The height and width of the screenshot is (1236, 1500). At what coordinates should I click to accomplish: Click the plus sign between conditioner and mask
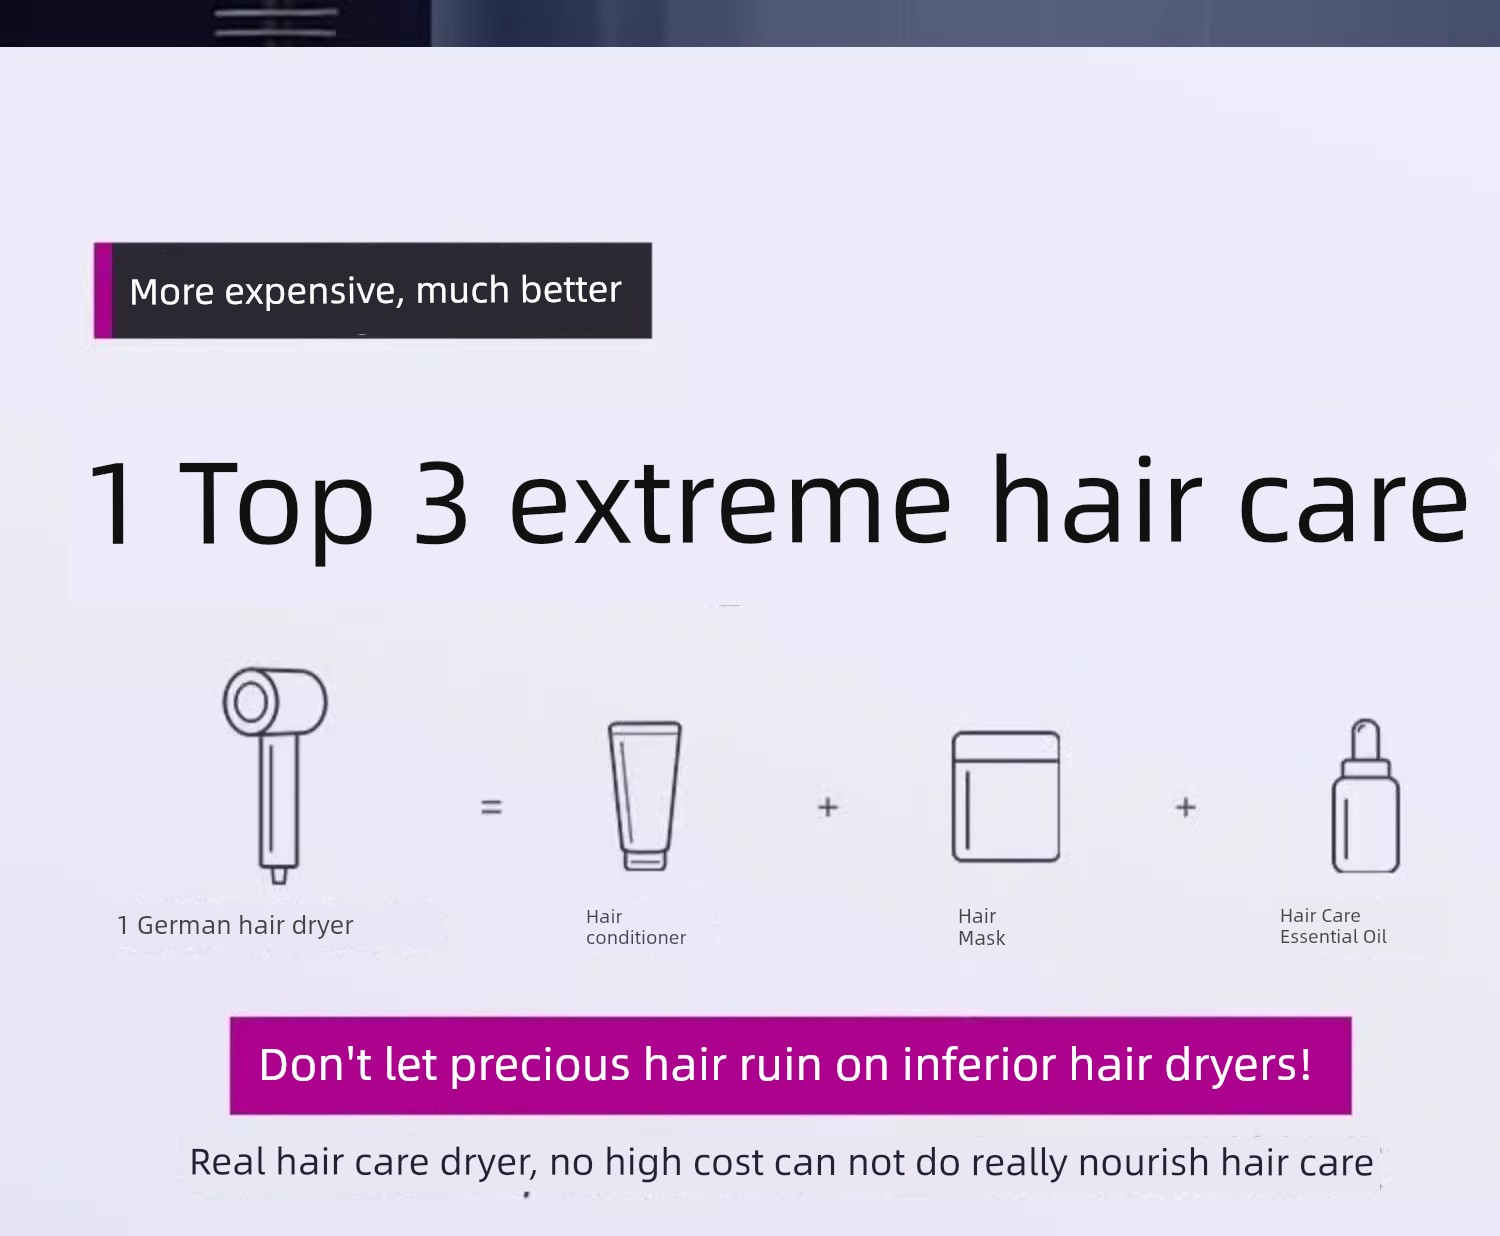[x=827, y=807]
